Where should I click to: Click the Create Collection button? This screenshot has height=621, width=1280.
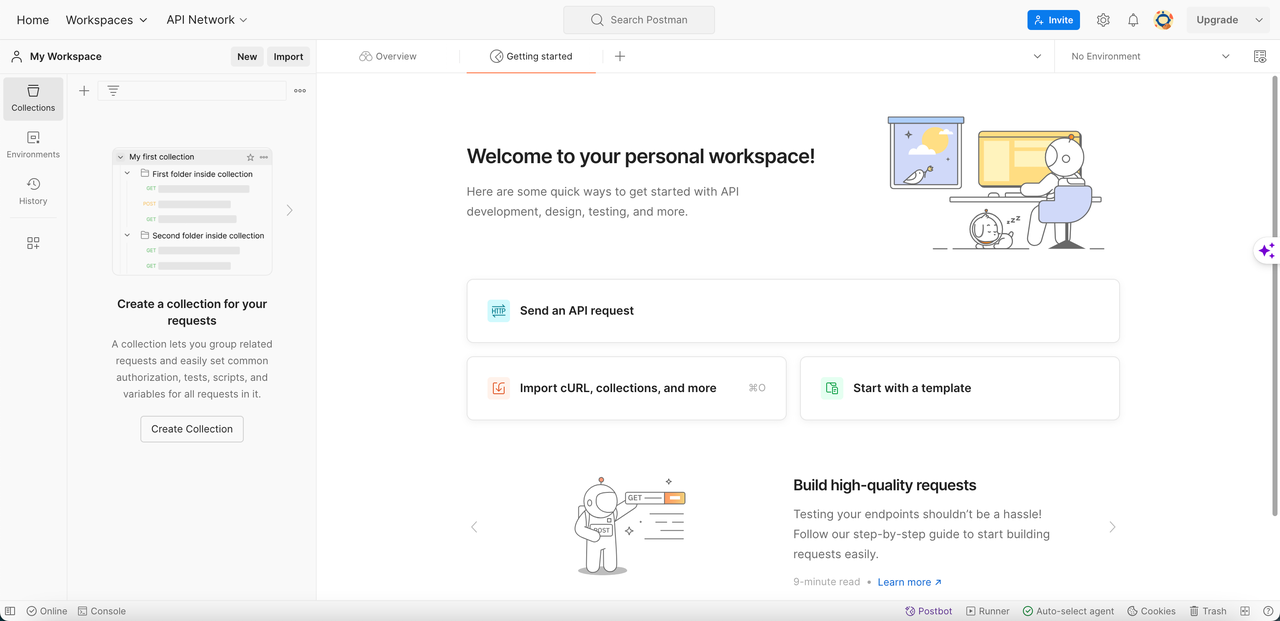(x=192, y=429)
